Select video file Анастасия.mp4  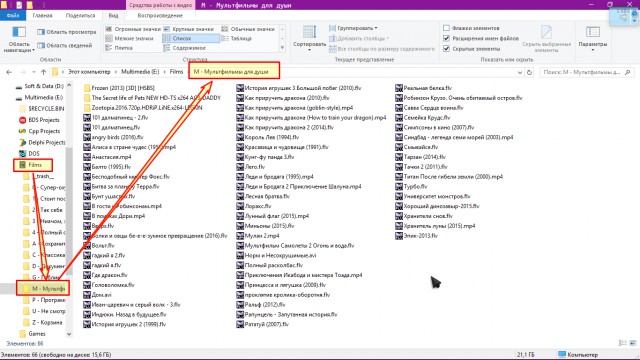pos(107,157)
